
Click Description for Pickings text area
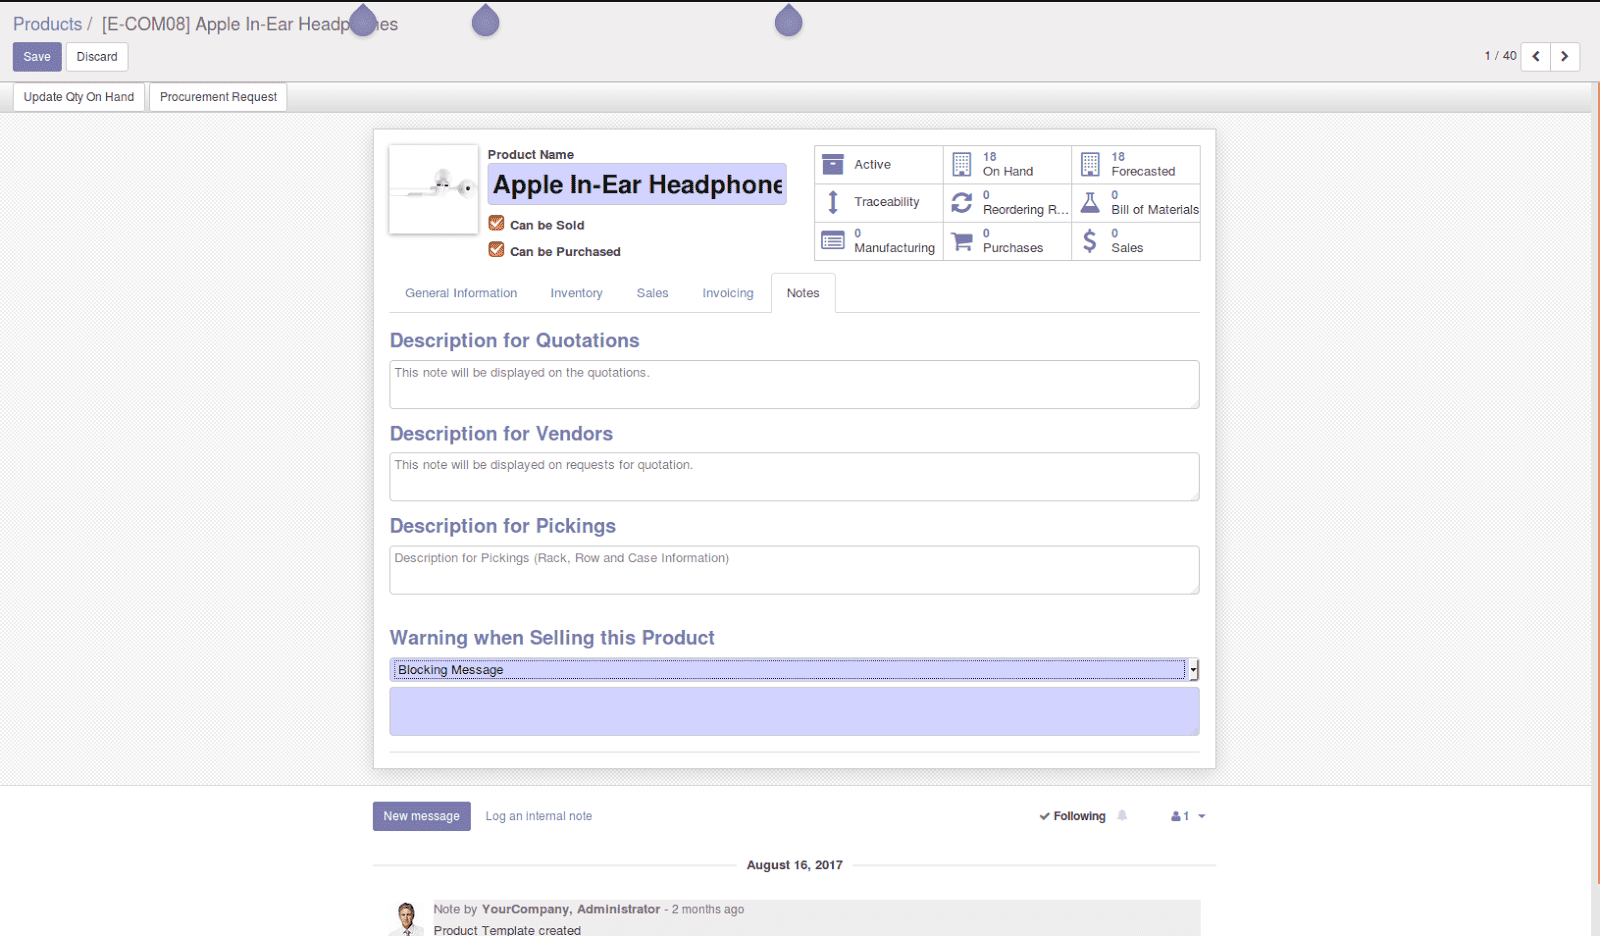click(794, 570)
